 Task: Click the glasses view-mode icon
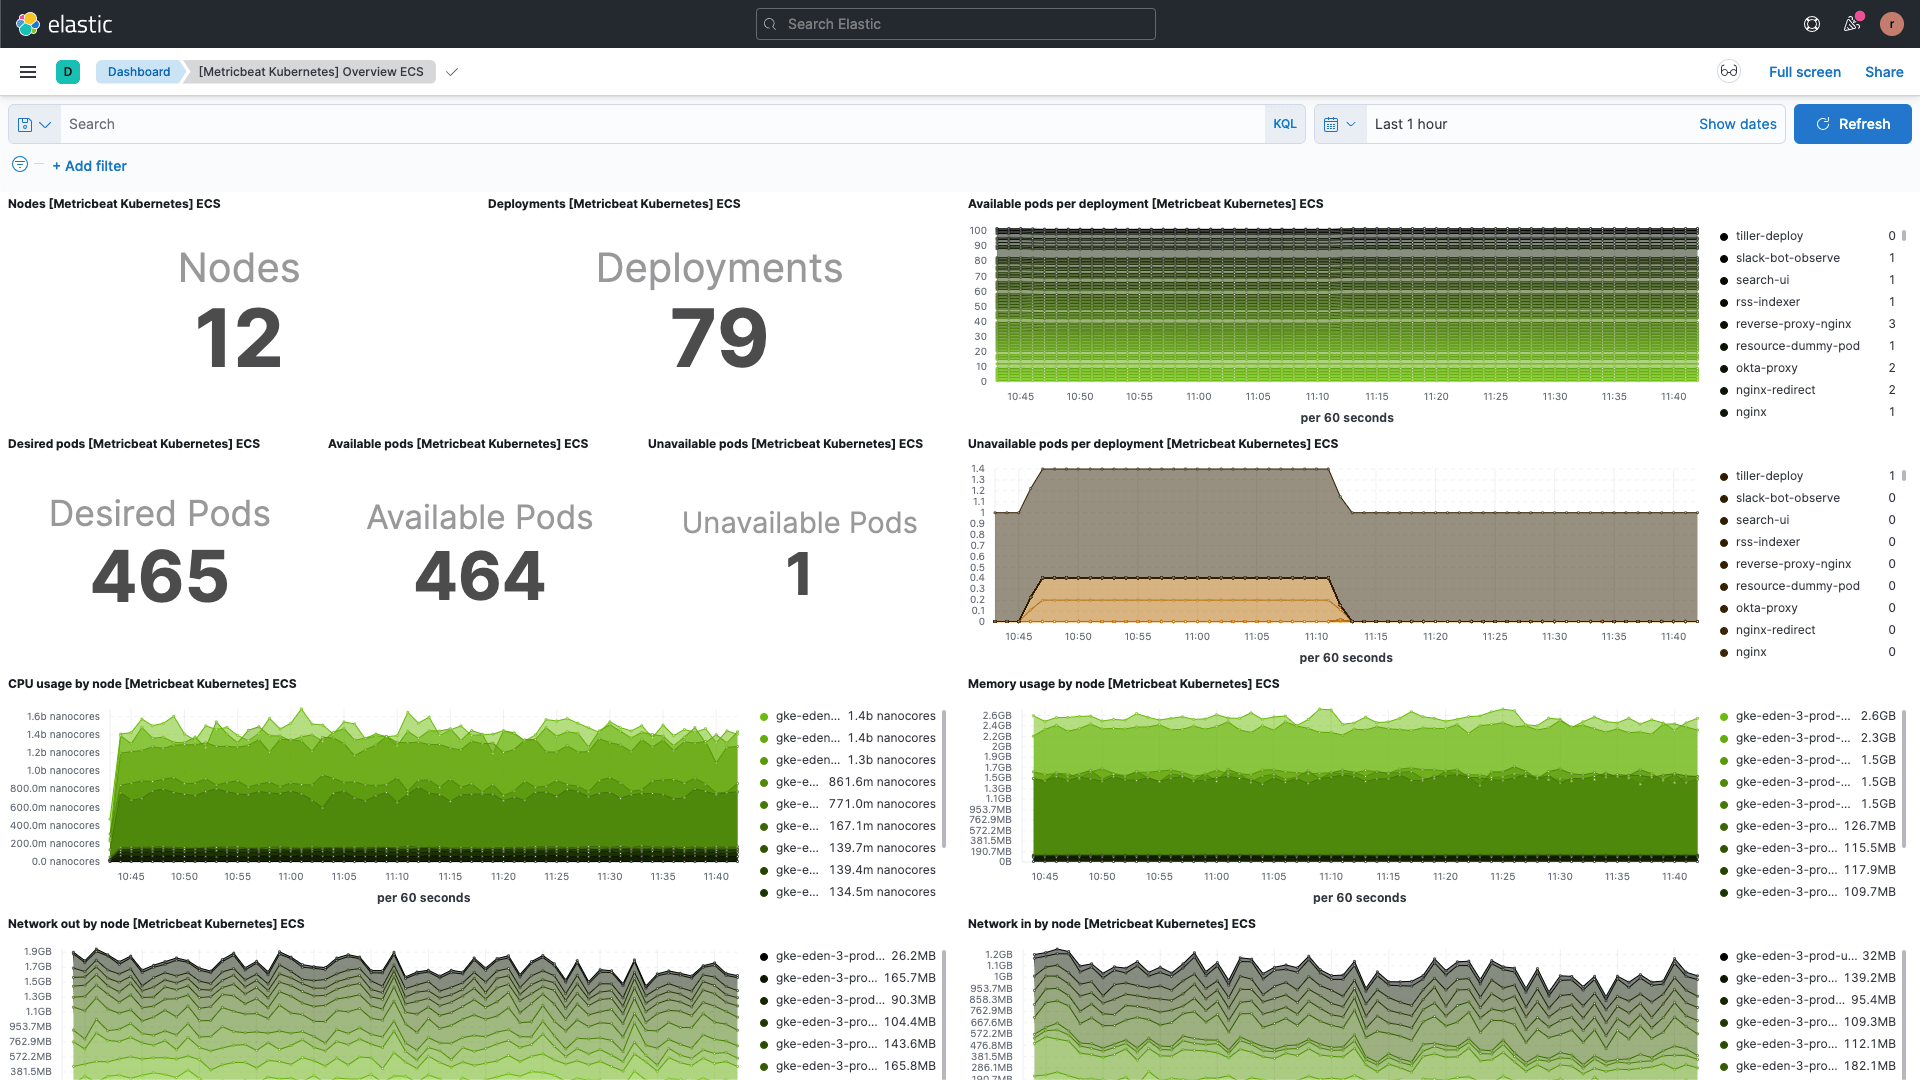[x=1729, y=71]
